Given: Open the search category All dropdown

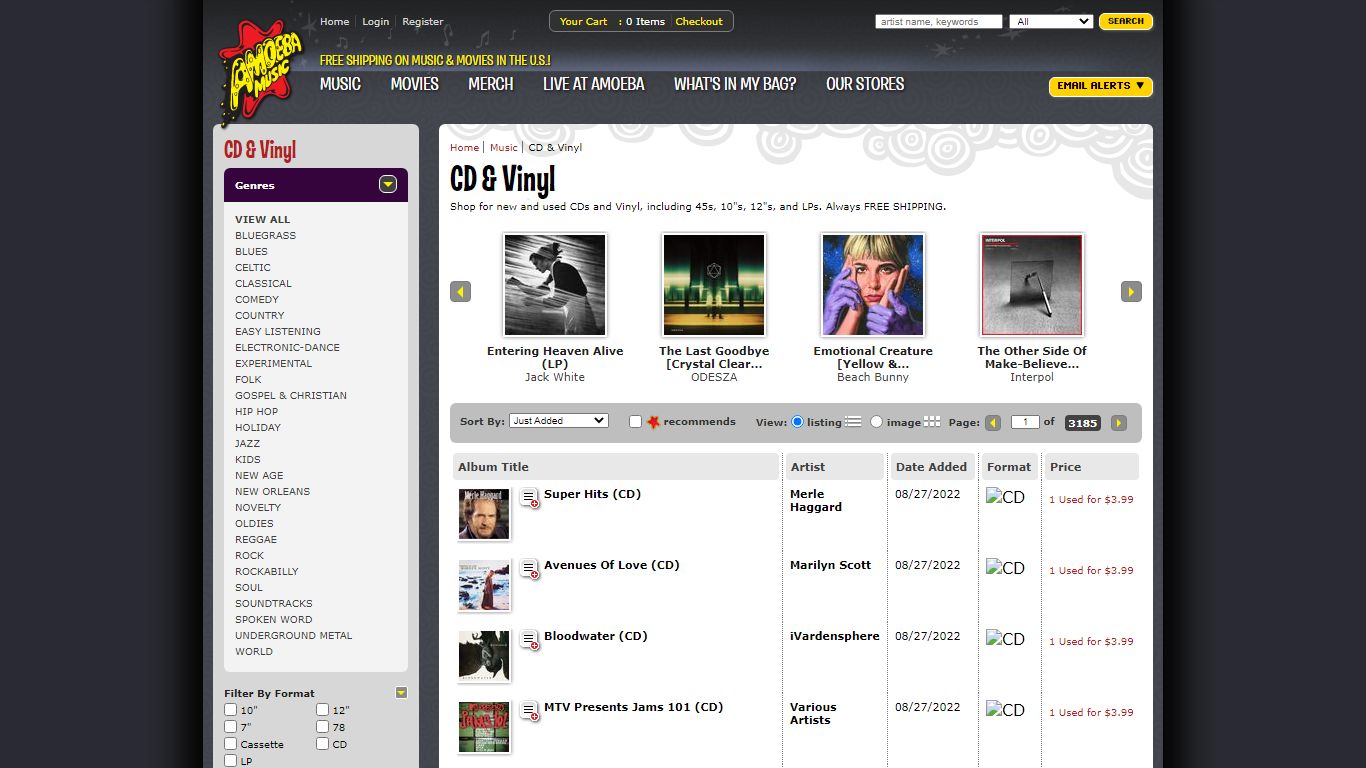Looking at the screenshot, I should (x=1051, y=21).
